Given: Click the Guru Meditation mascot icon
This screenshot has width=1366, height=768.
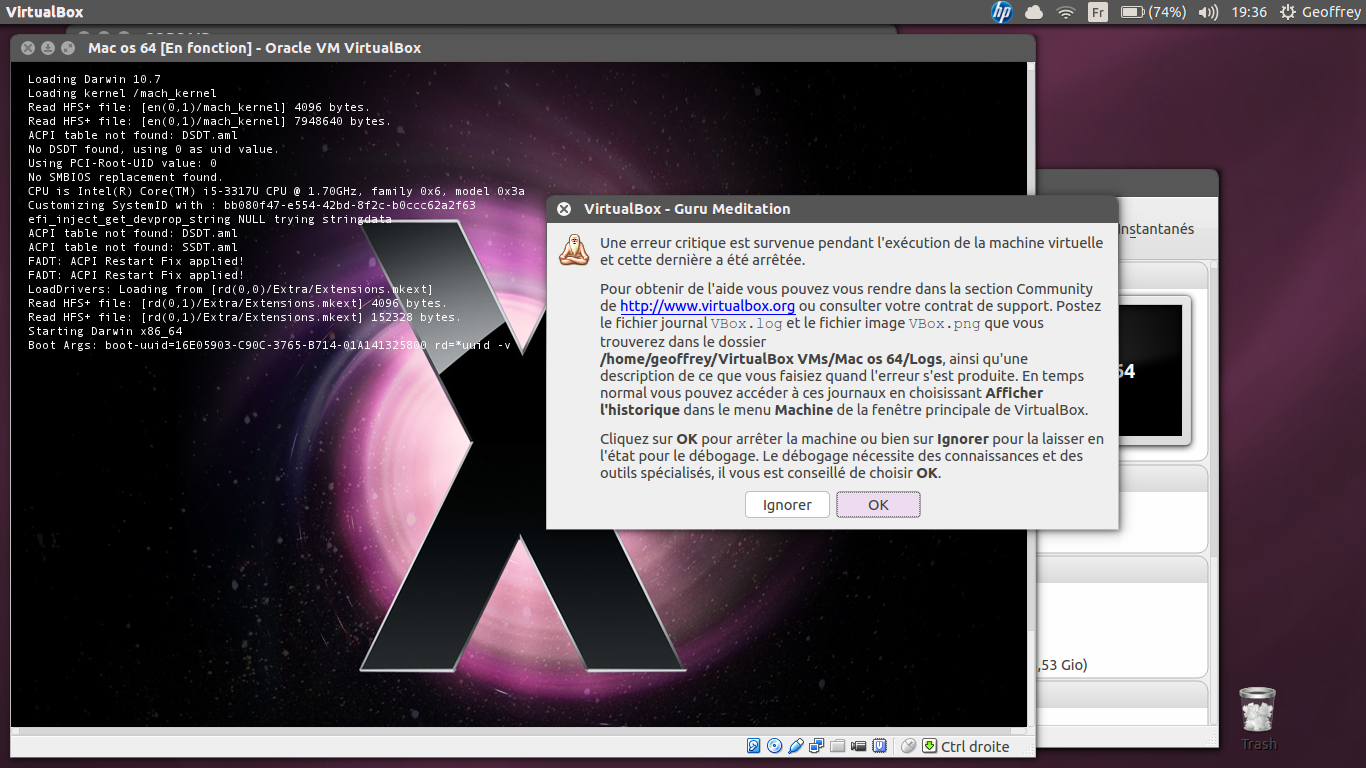Looking at the screenshot, I should pos(574,250).
